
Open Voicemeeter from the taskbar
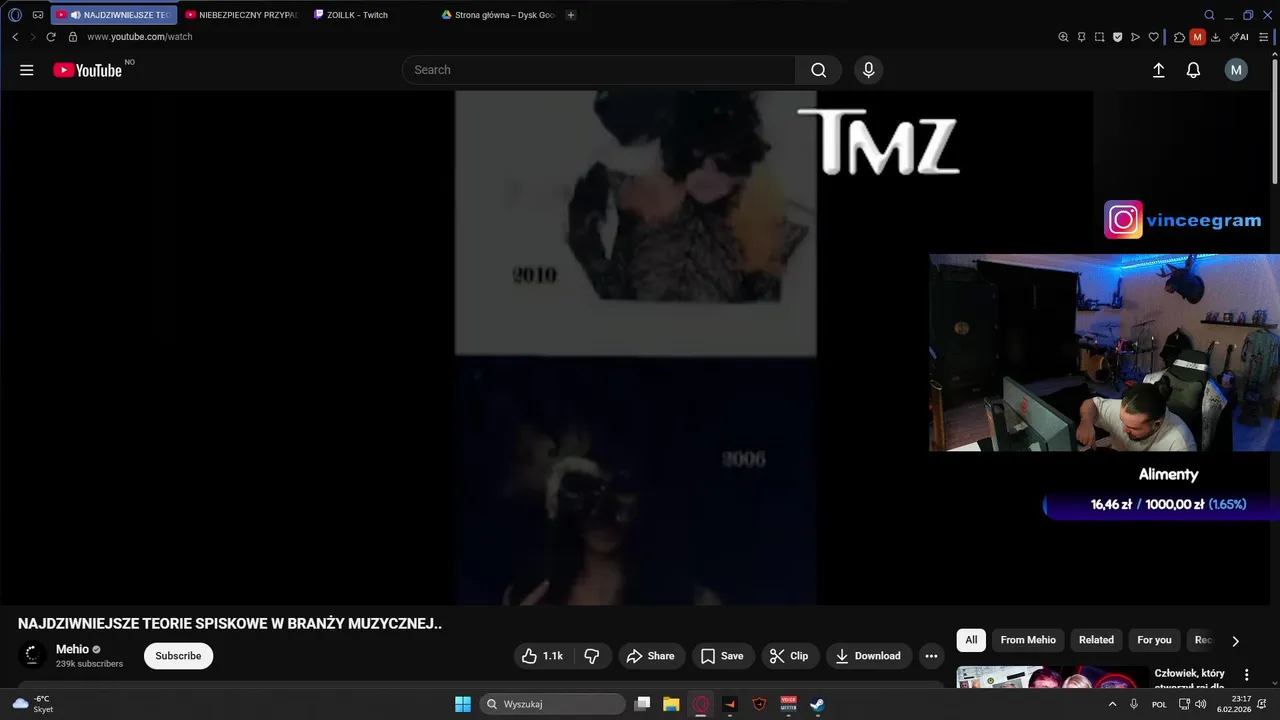click(788, 704)
